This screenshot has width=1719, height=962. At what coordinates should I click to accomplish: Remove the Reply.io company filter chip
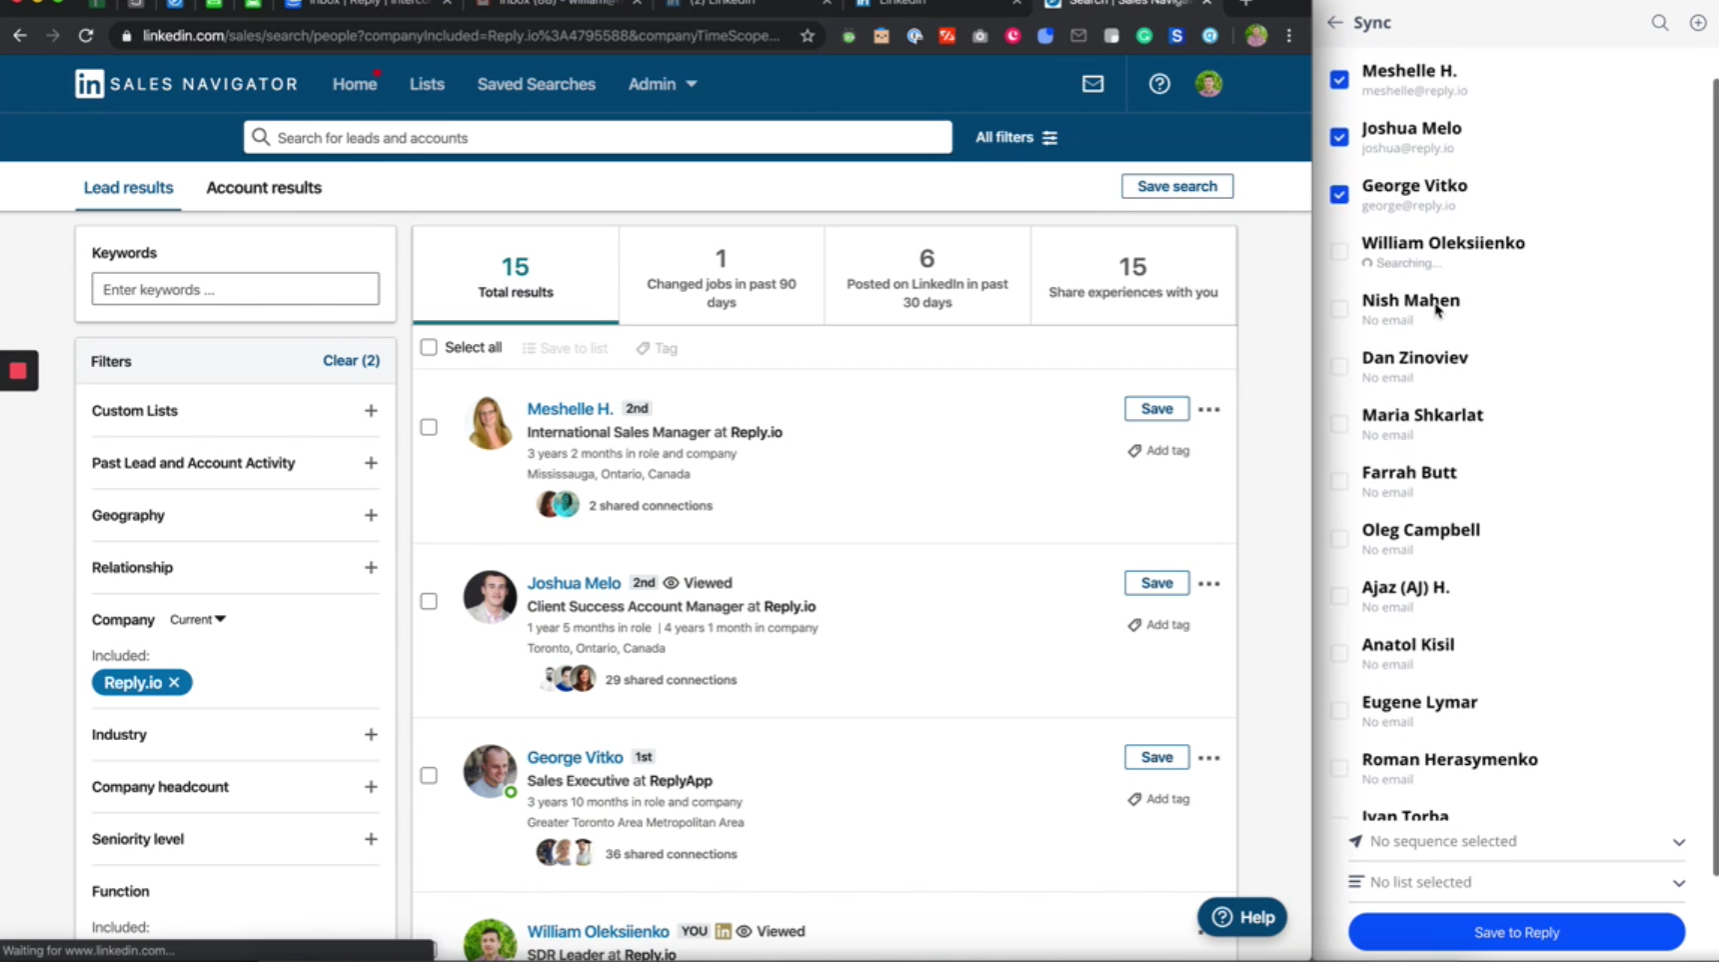174,682
